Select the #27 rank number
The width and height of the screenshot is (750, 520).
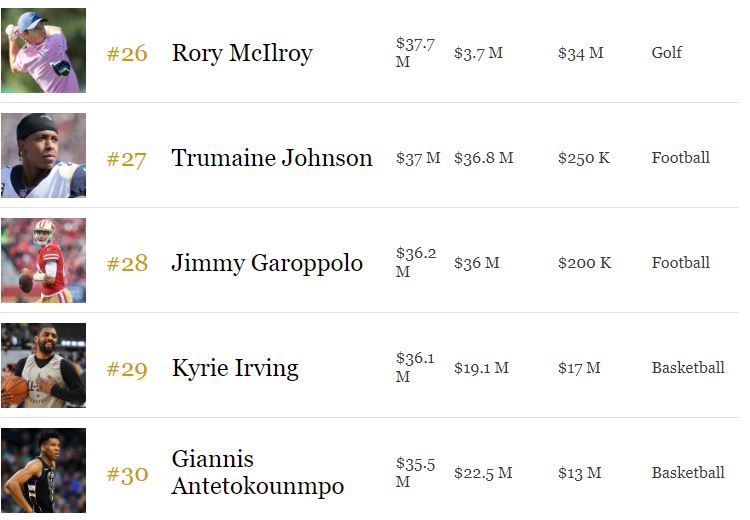[x=126, y=159]
